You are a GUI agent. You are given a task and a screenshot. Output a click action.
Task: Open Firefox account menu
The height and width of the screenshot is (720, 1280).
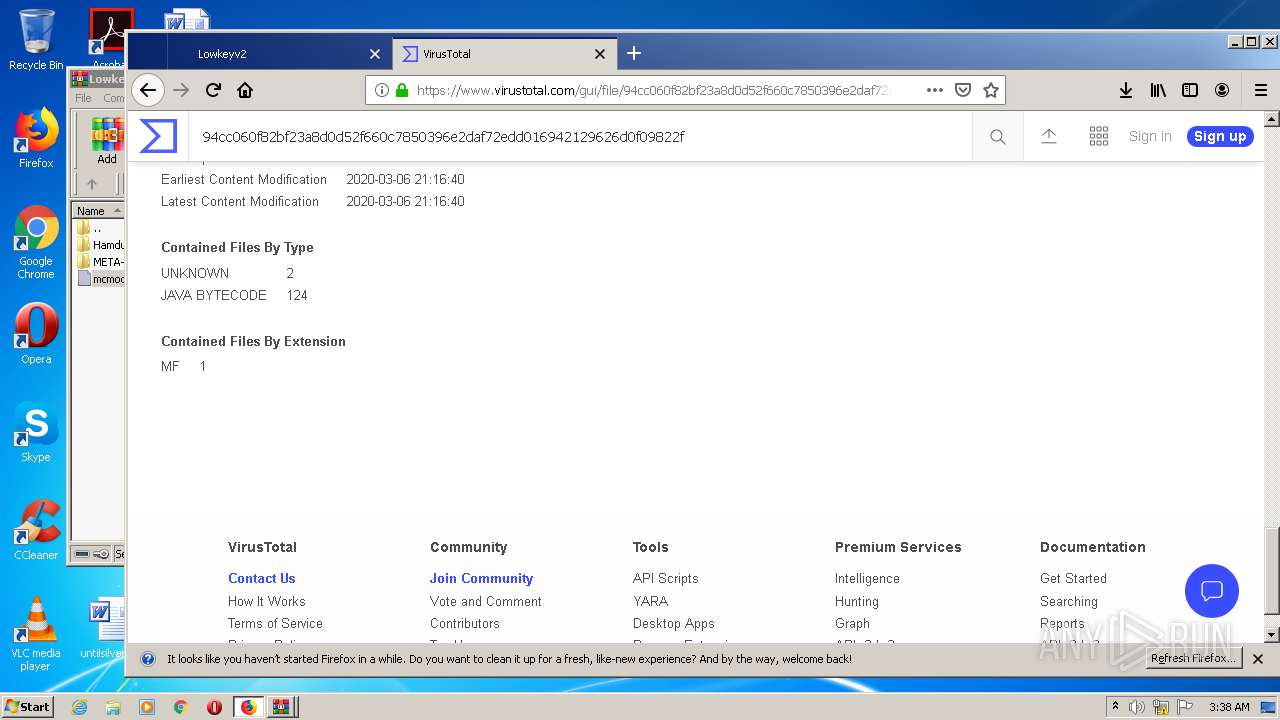tap(1222, 90)
